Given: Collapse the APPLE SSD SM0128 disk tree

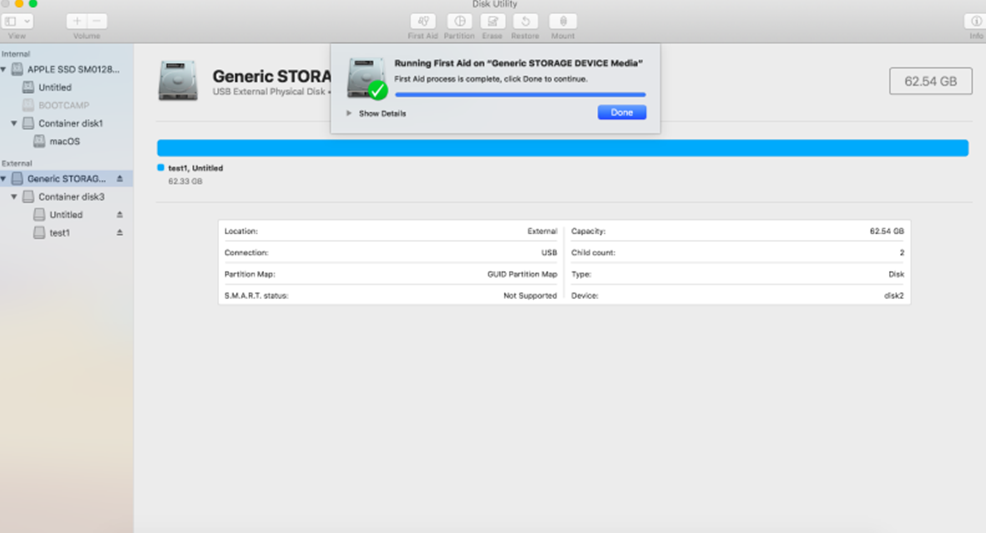Looking at the screenshot, I should pyautogui.click(x=4, y=69).
